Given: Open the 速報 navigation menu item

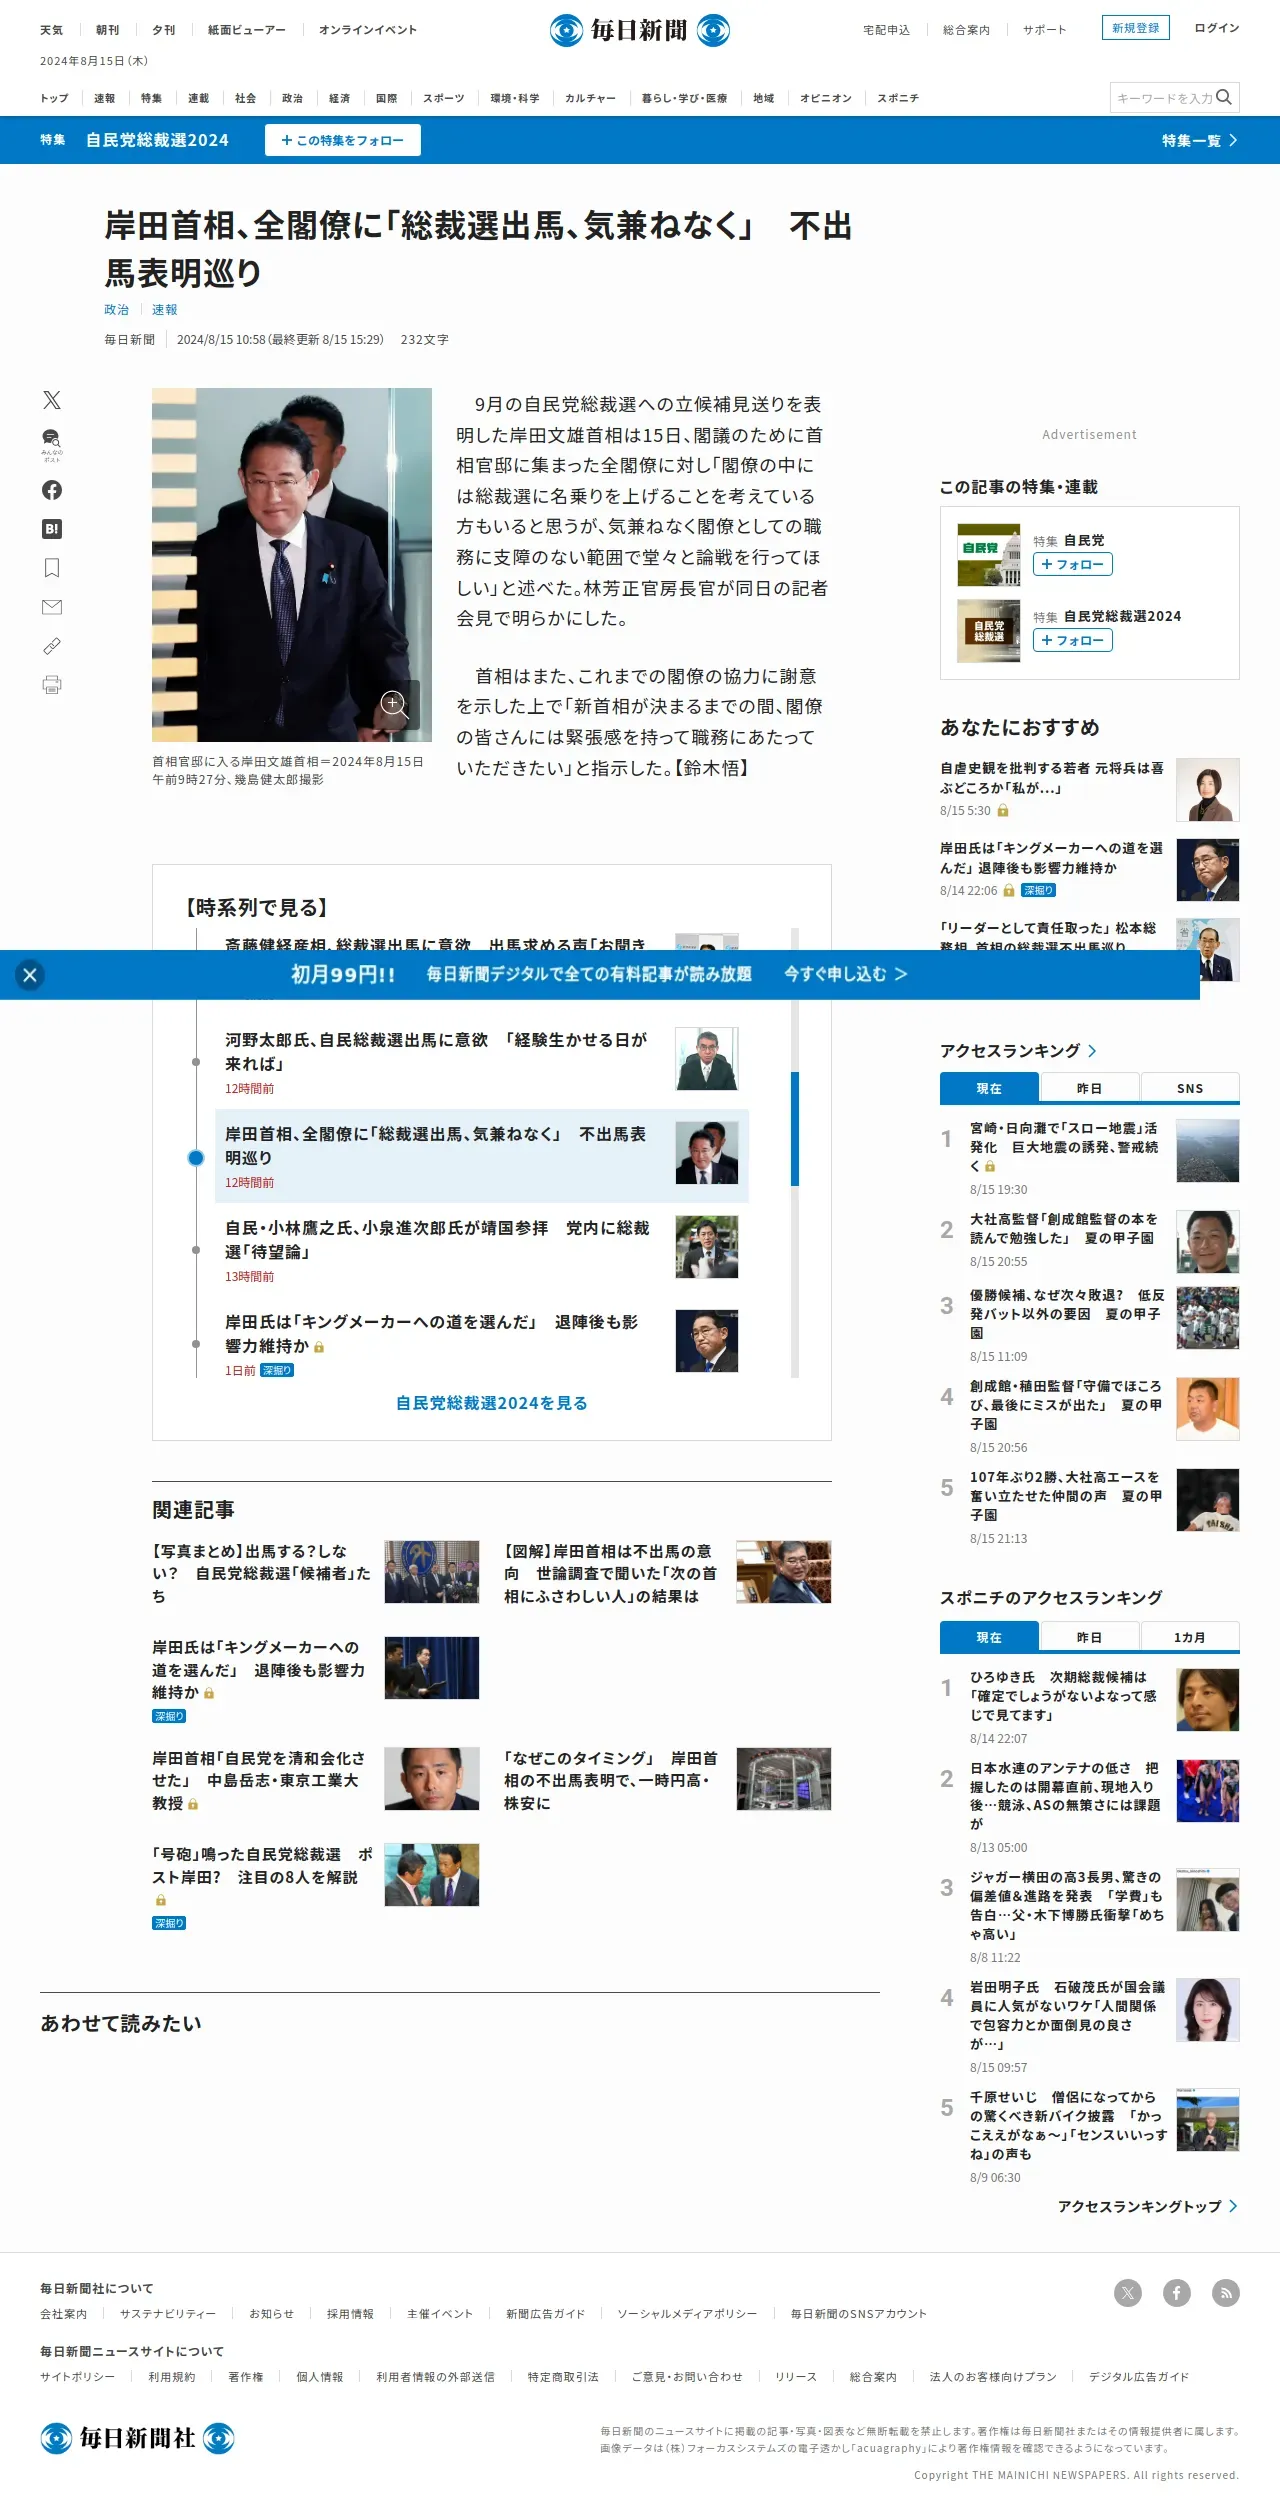Looking at the screenshot, I should 105,98.
